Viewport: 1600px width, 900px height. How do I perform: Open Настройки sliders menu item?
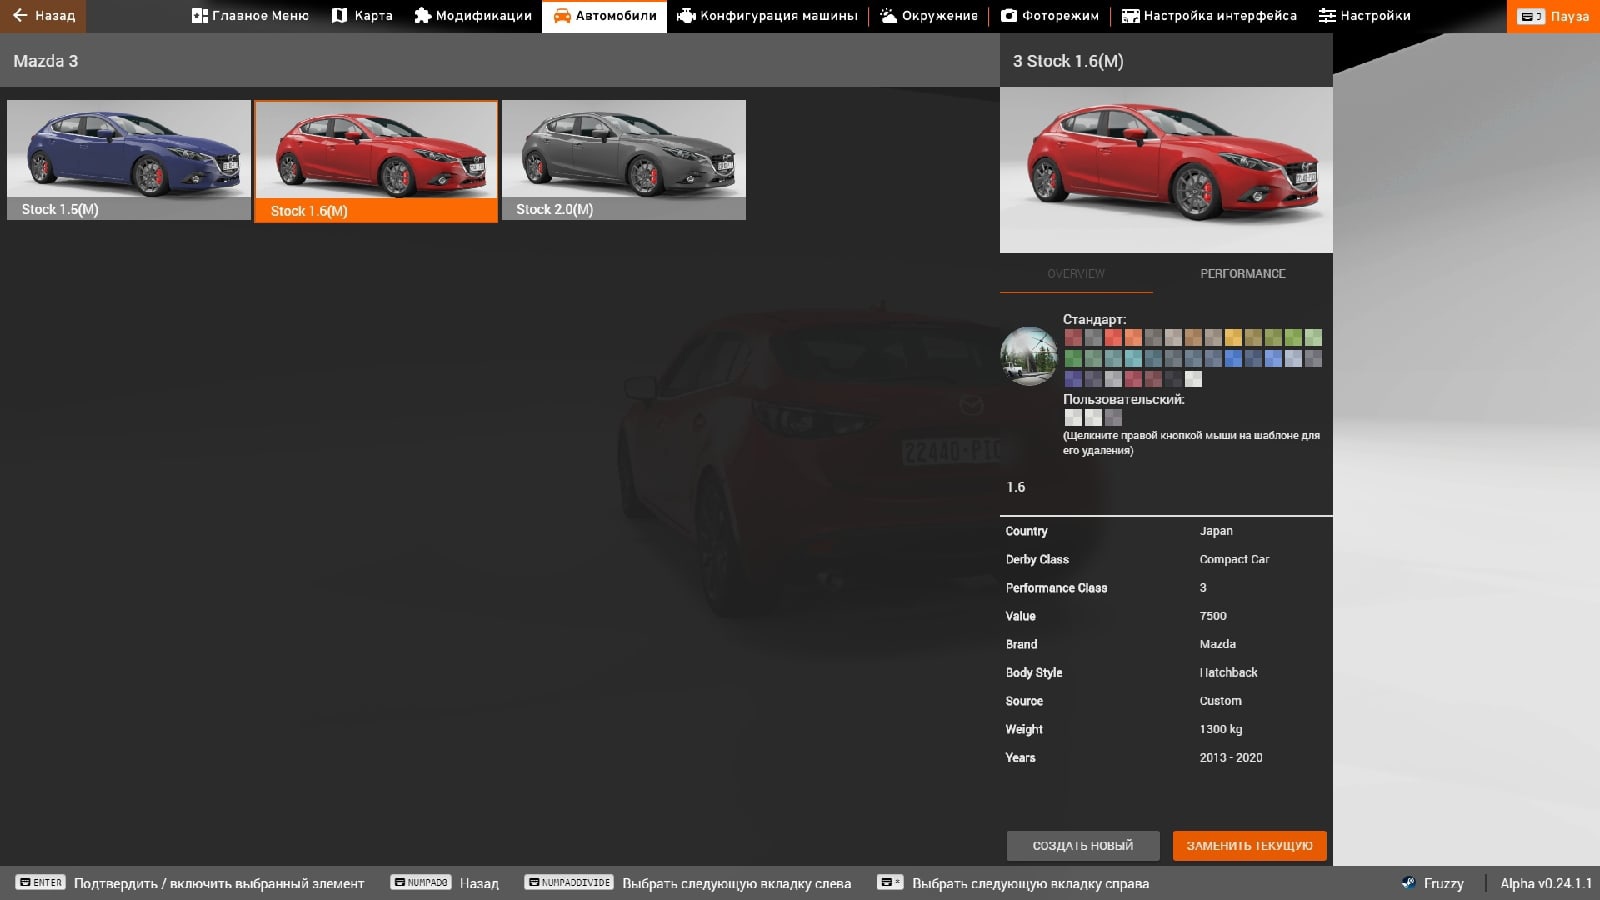tap(1364, 16)
